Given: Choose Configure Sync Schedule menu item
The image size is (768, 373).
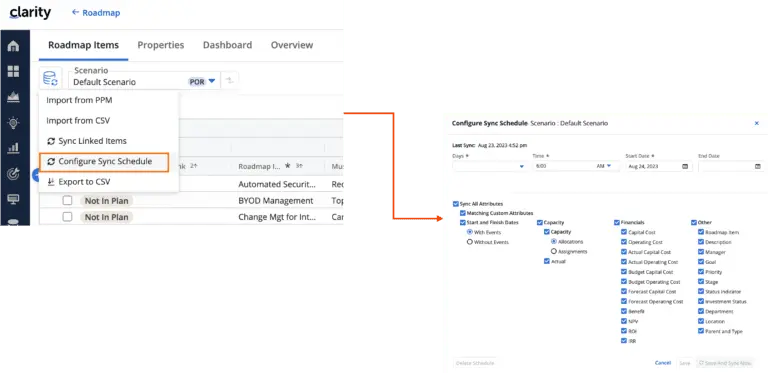Looking at the screenshot, I should tap(104, 162).
